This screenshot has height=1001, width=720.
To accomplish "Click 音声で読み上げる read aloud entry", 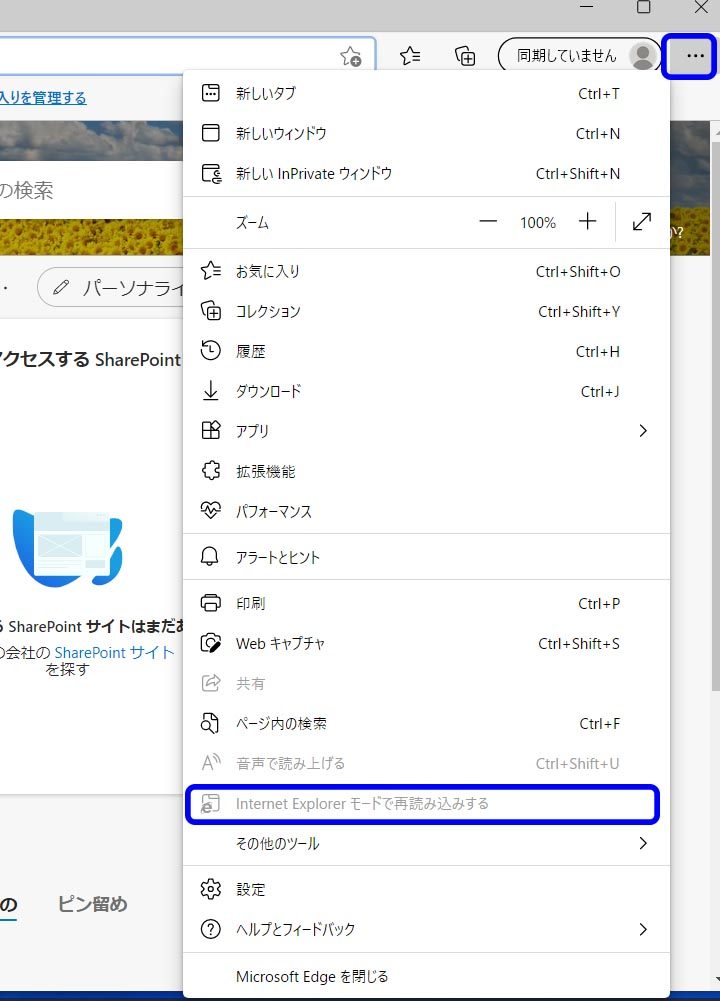I will coord(426,764).
